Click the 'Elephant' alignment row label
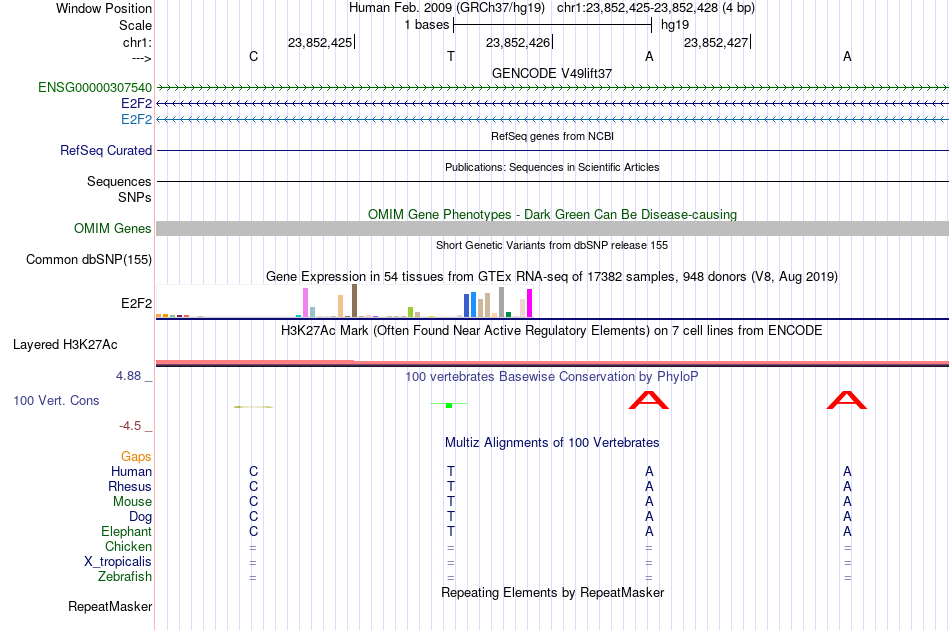Image resolution: width=950 pixels, height=630 pixels. (127, 531)
